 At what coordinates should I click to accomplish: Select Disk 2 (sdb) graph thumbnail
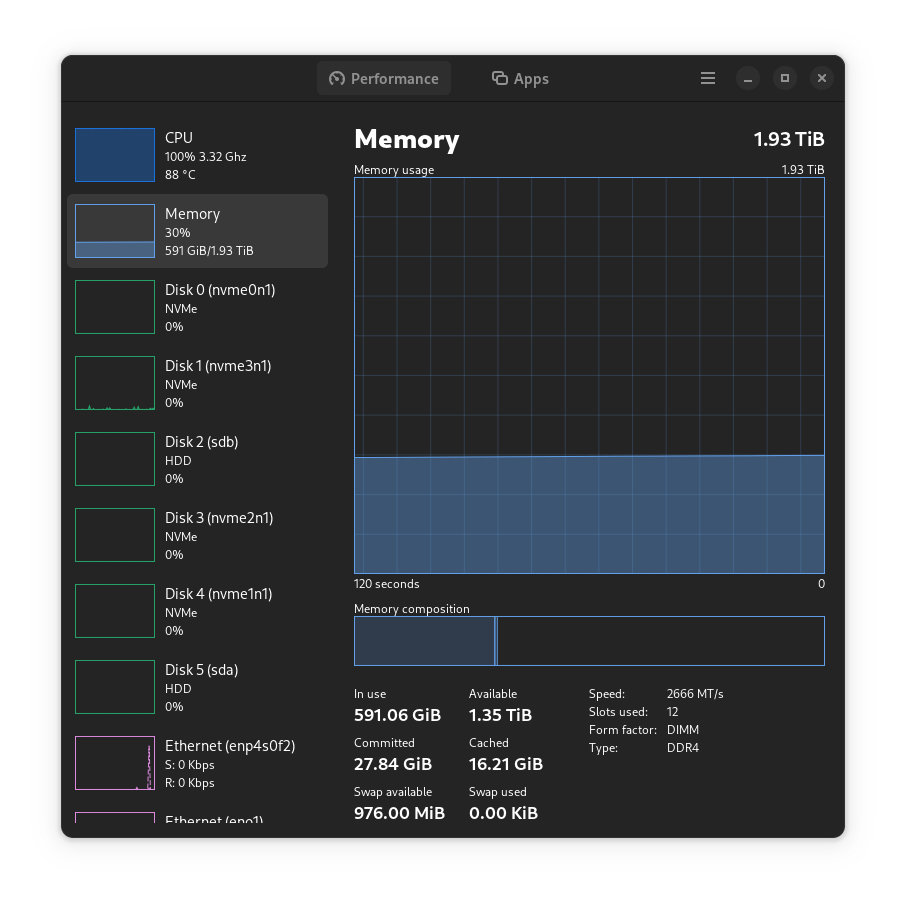point(115,459)
